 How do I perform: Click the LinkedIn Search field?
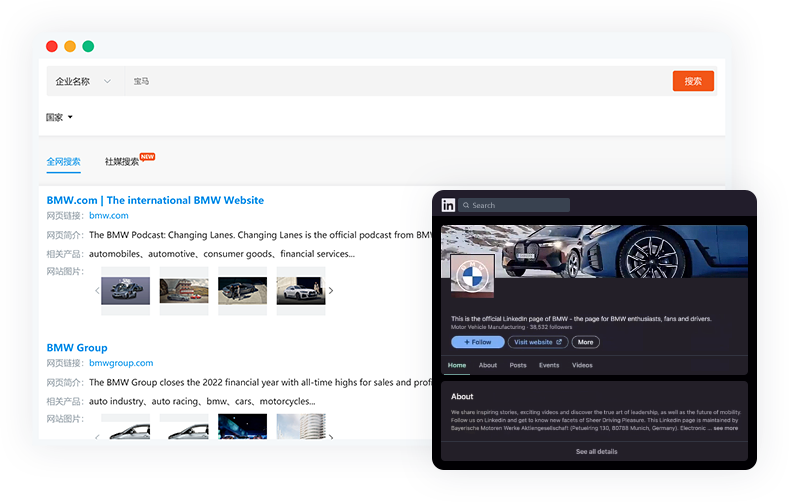[x=514, y=205]
